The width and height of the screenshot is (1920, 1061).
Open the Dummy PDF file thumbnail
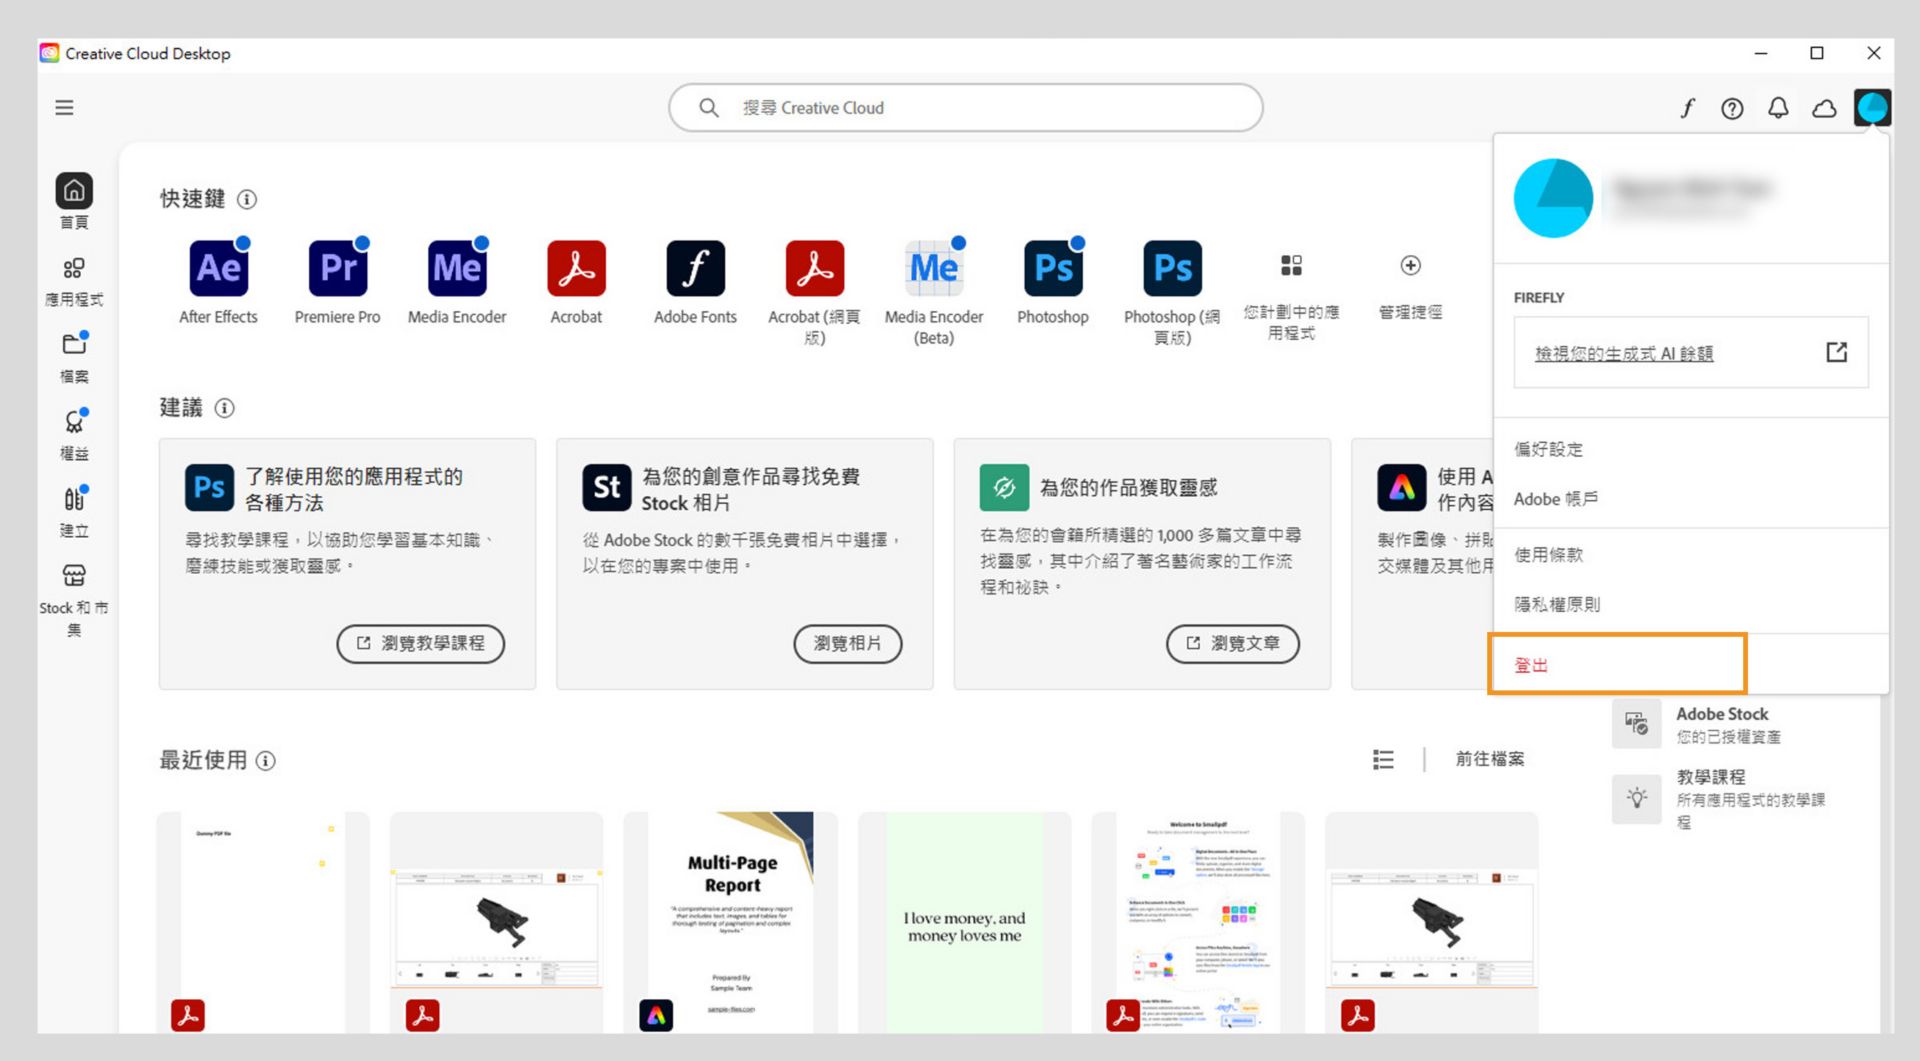click(x=263, y=922)
